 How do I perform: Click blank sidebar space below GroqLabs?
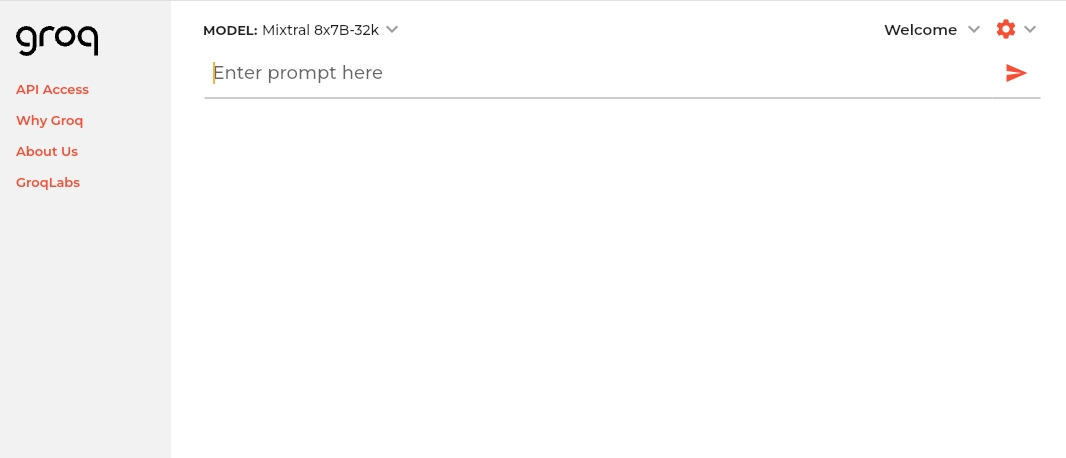pyautogui.click(x=85, y=320)
